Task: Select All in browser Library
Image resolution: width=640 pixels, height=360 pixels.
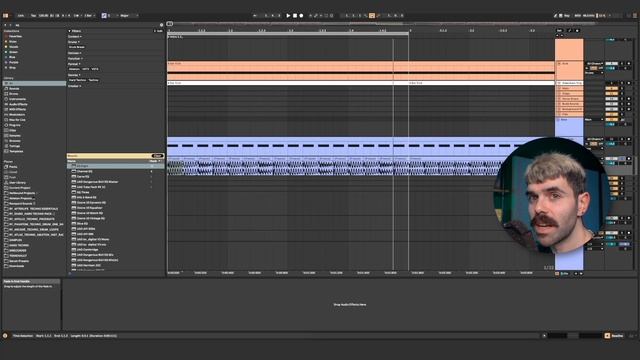Action: 34,83
